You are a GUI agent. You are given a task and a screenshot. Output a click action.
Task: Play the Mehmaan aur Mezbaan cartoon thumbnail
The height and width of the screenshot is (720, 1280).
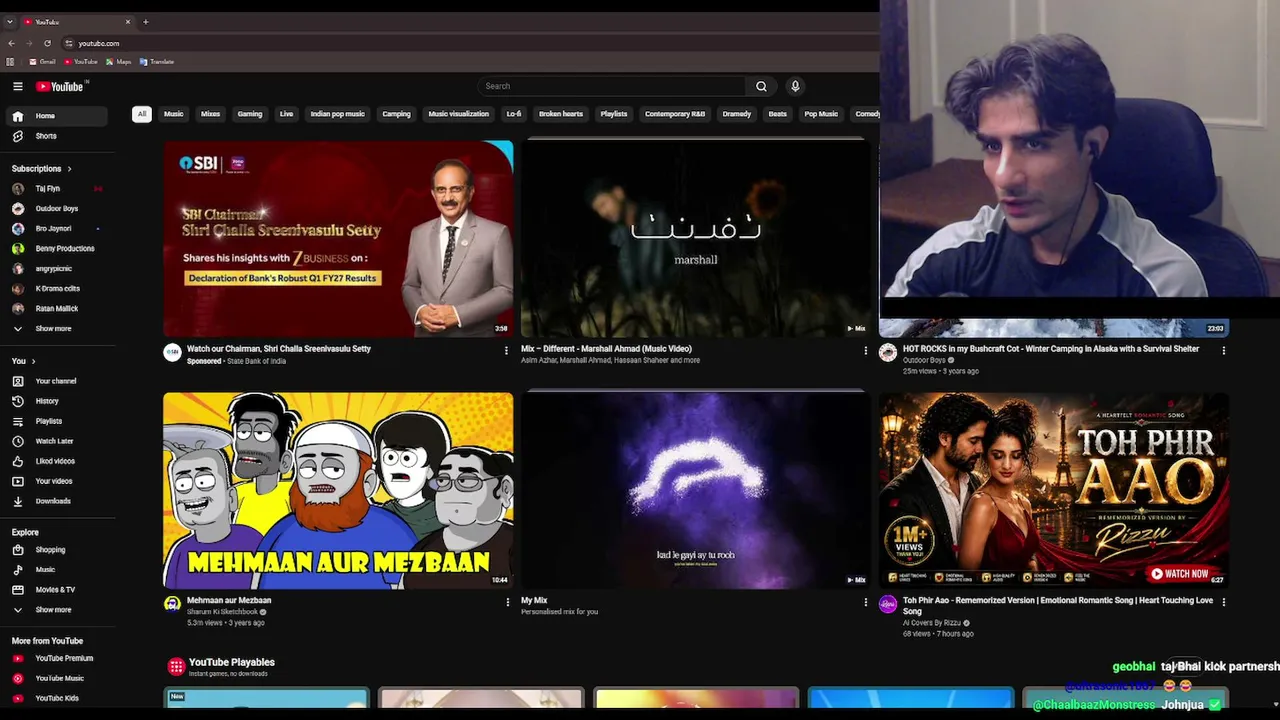click(x=338, y=490)
